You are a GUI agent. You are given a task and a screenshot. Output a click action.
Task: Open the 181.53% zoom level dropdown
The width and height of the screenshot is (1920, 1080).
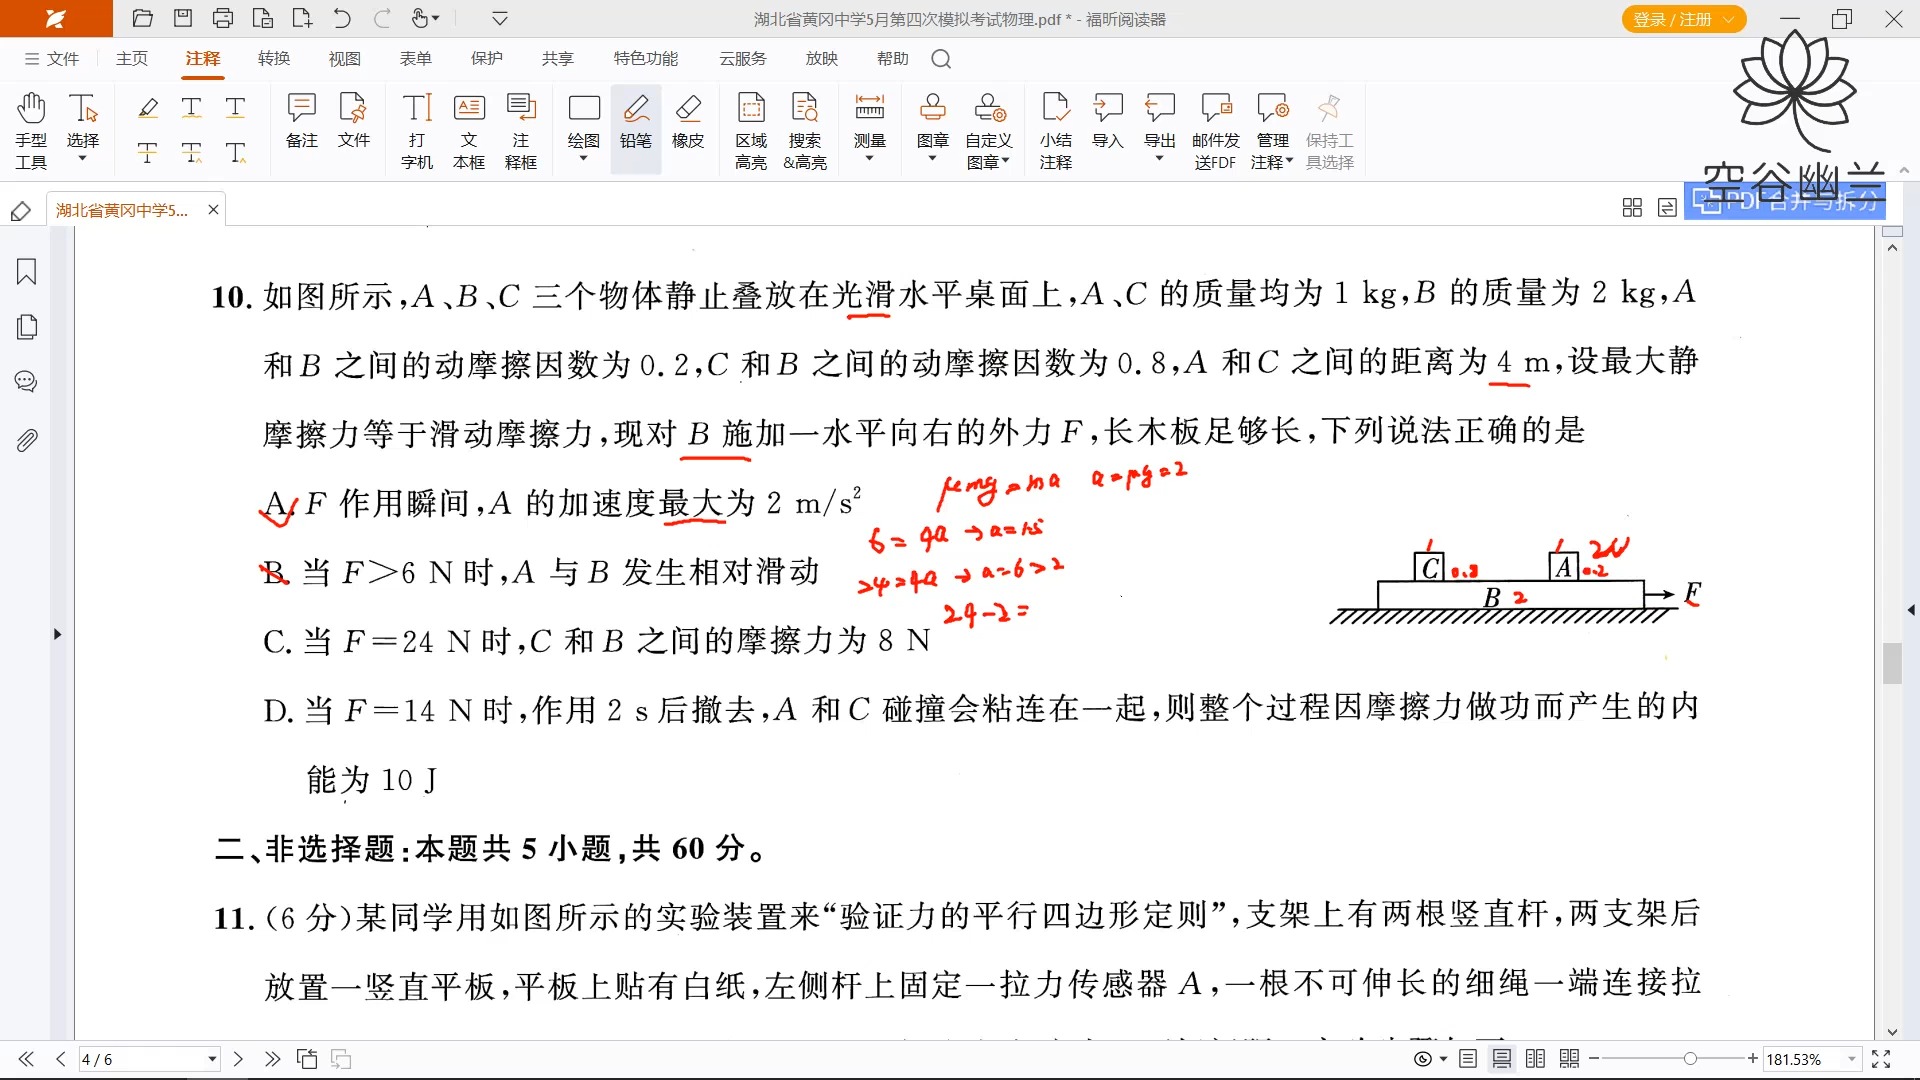(x=1852, y=1059)
